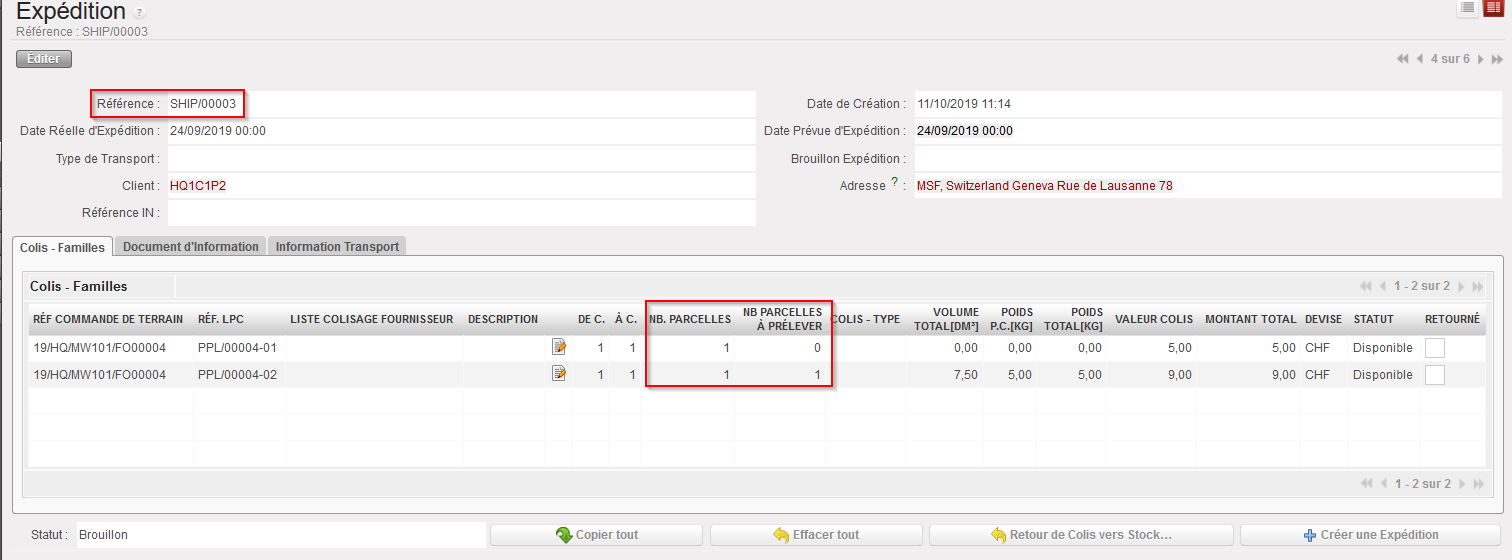Click Volume Total value 7,50
This screenshot has height=560, width=1512.
966,375
